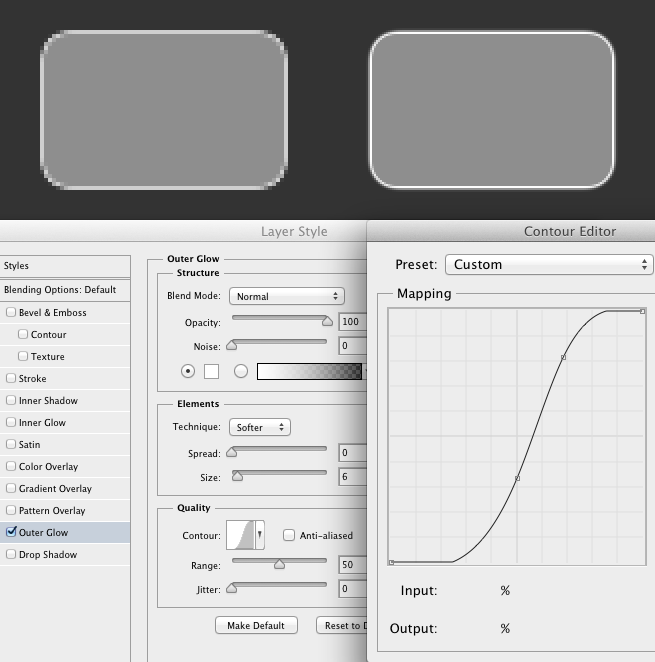Uncheck the Outer Glow checkbox
This screenshot has height=662, width=655.
(x=11, y=532)
